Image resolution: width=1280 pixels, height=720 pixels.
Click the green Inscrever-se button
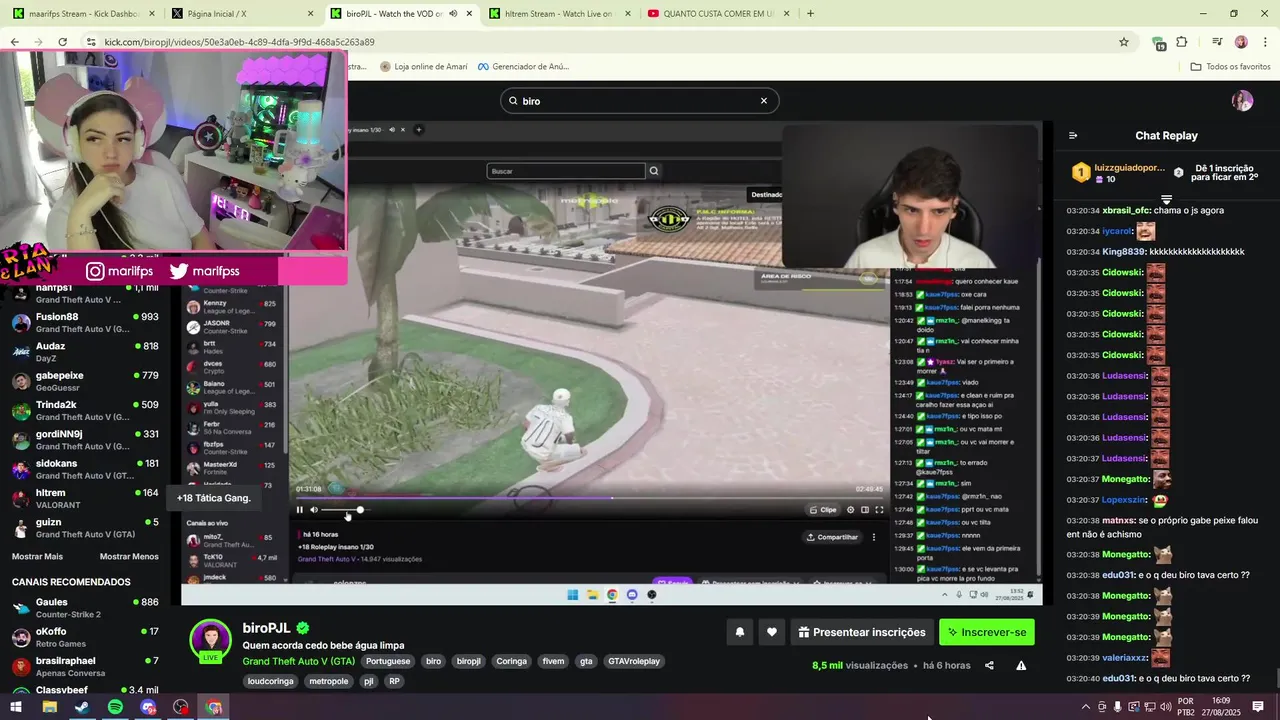987,632
